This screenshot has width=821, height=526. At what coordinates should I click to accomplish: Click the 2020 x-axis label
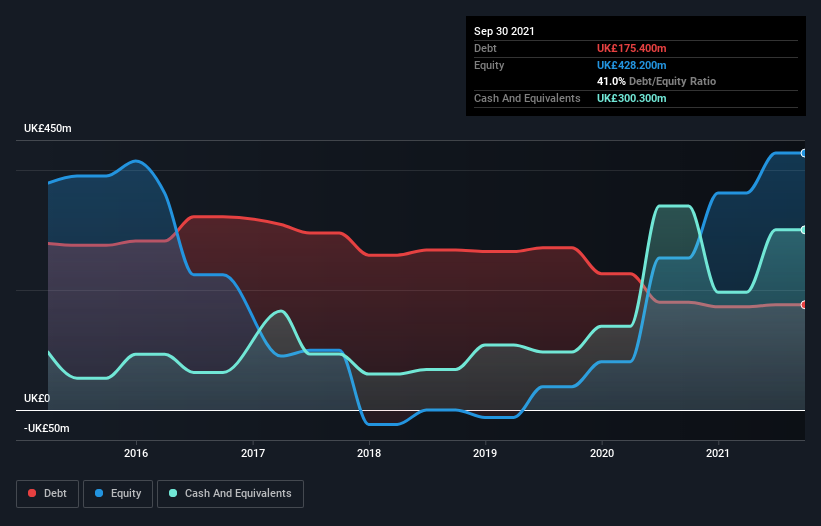[x=602, y=453]
